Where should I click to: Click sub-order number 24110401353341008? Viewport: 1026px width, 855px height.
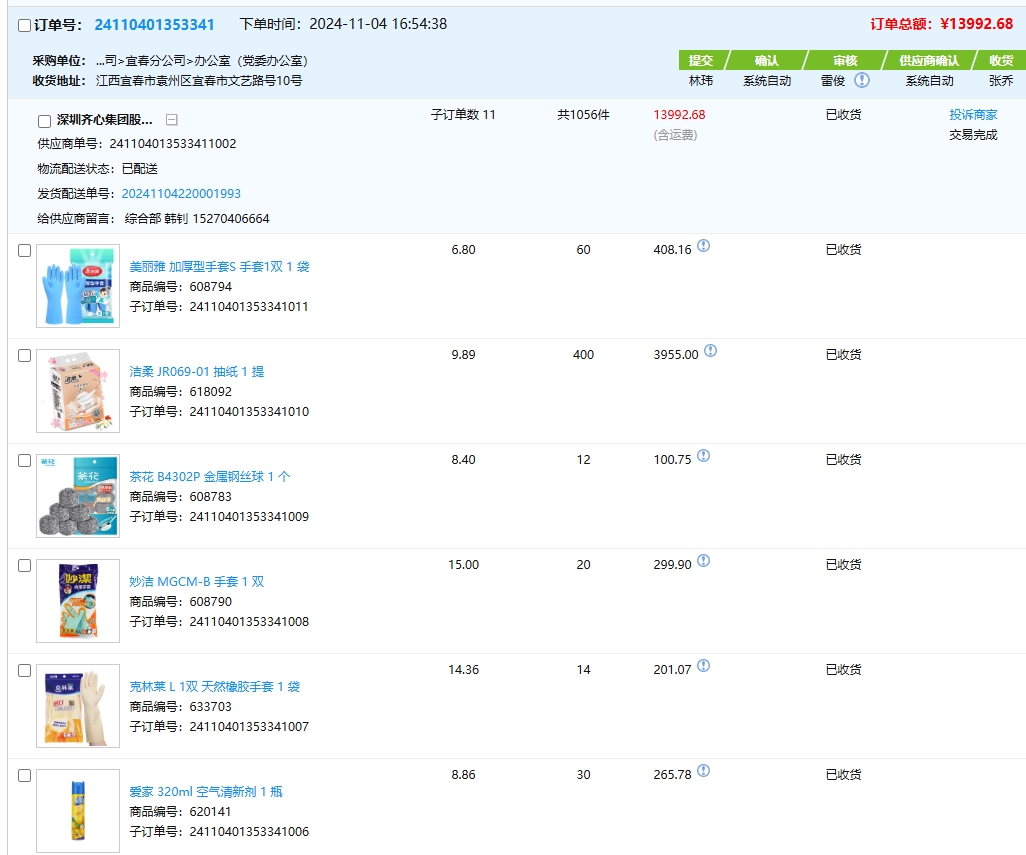point(249,621)
